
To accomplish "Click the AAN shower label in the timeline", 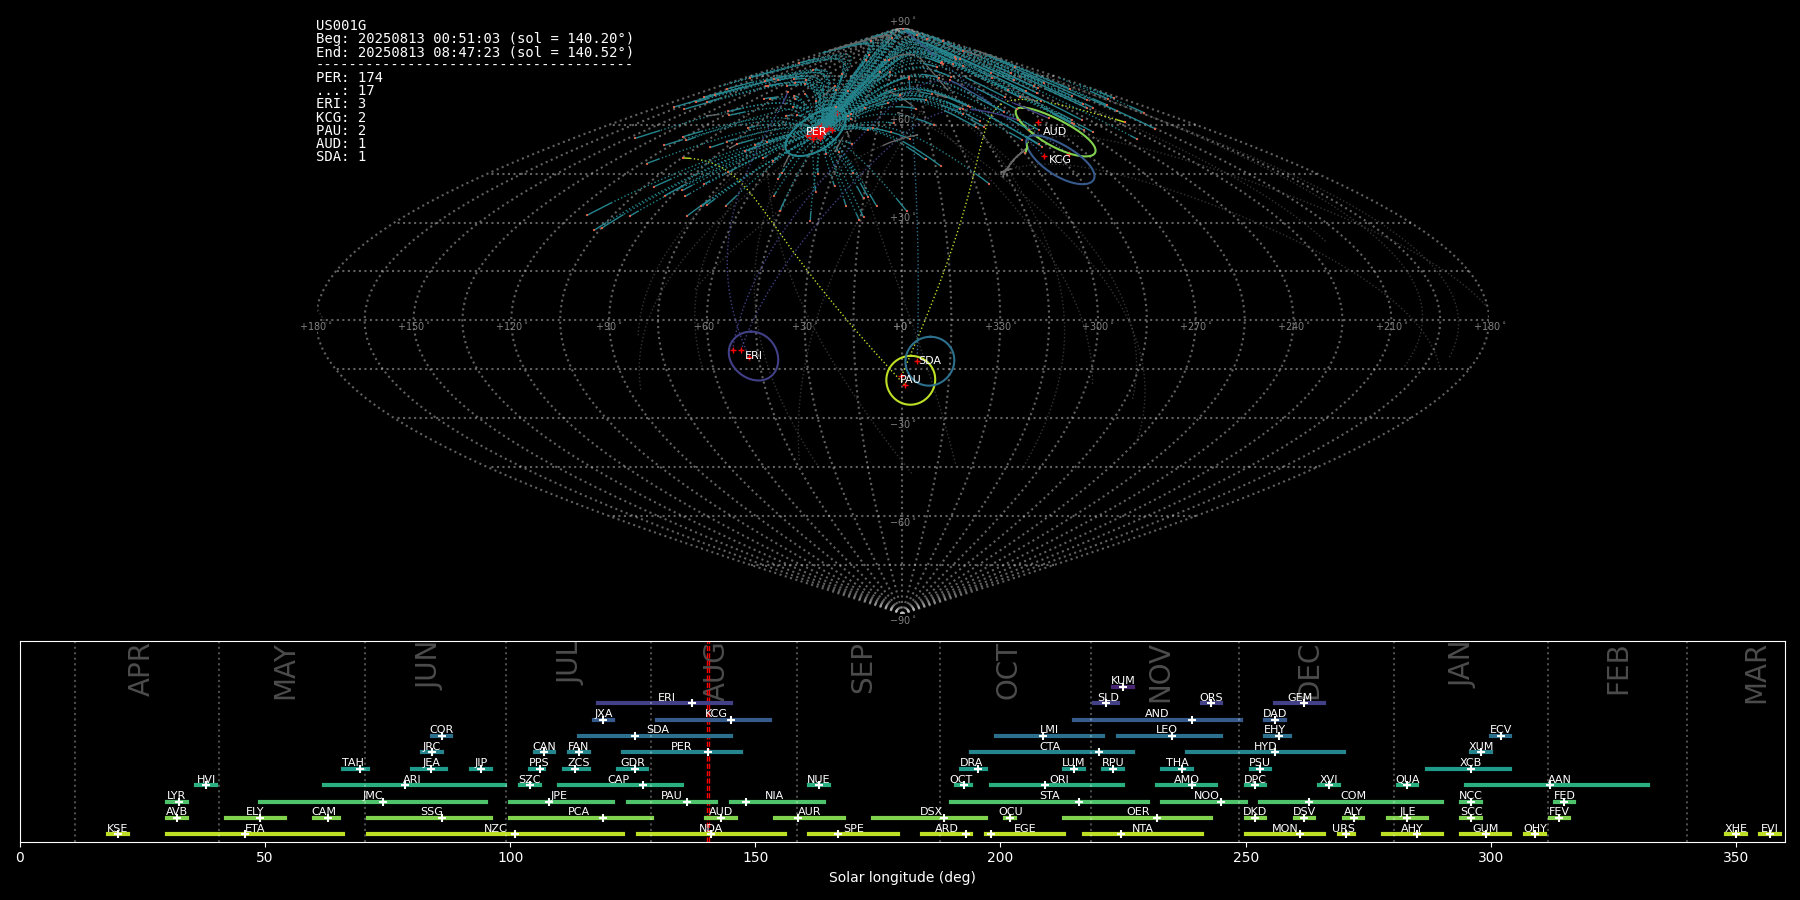I will pos(1559,780).
